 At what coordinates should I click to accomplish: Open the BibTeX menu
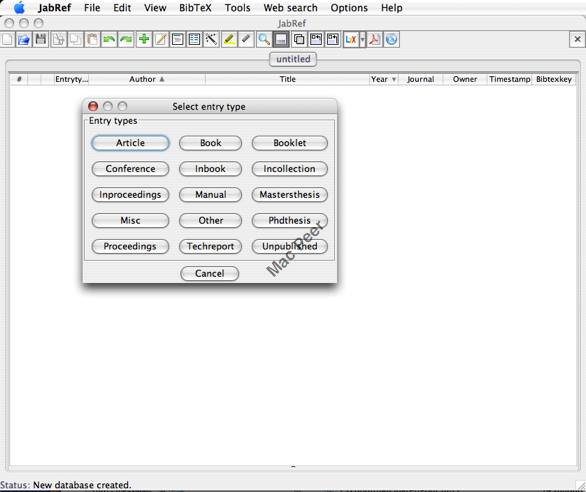point(195,8)
